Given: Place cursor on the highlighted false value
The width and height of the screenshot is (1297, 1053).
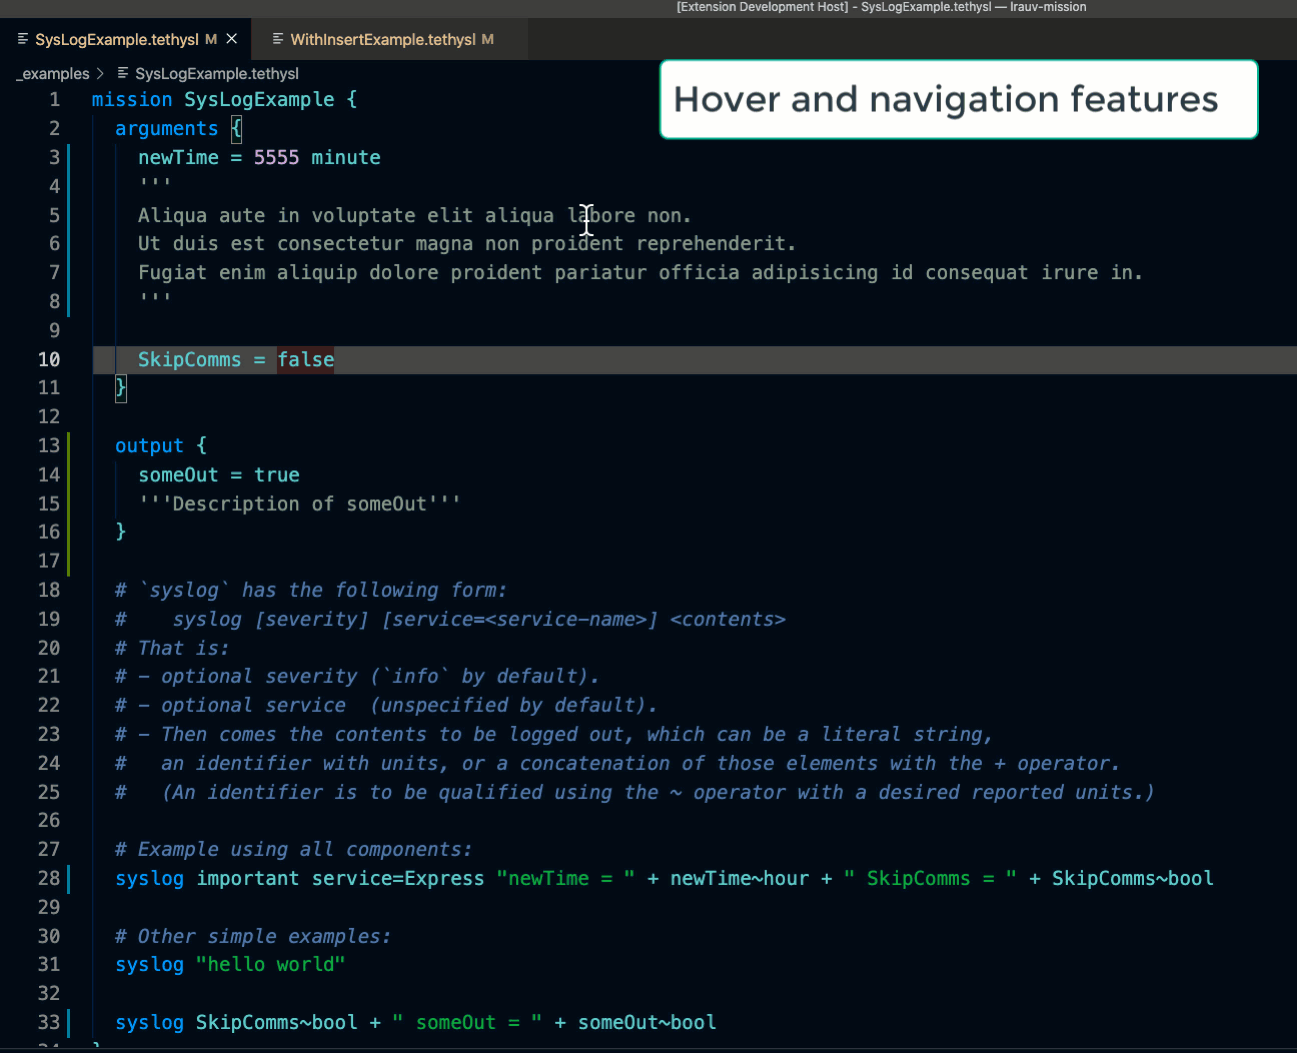Looking at the screenshot, I should click(306, 359).
